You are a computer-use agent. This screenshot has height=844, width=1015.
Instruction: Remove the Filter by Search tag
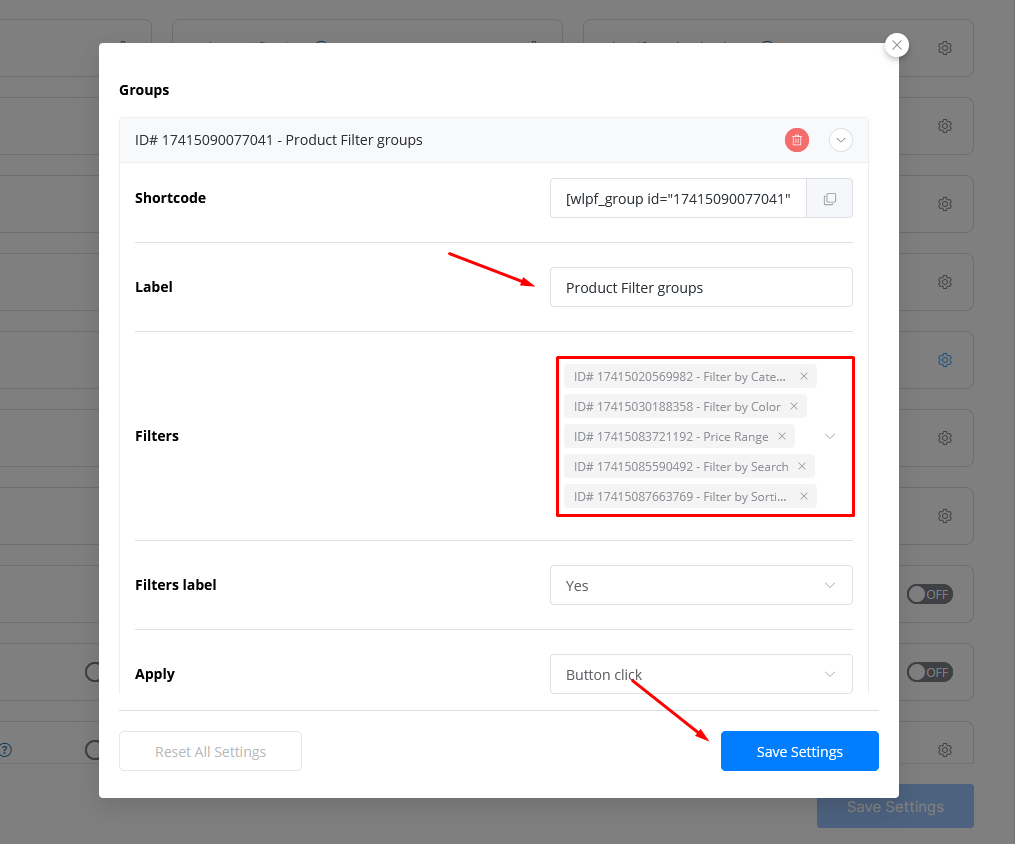click(801, 467)
